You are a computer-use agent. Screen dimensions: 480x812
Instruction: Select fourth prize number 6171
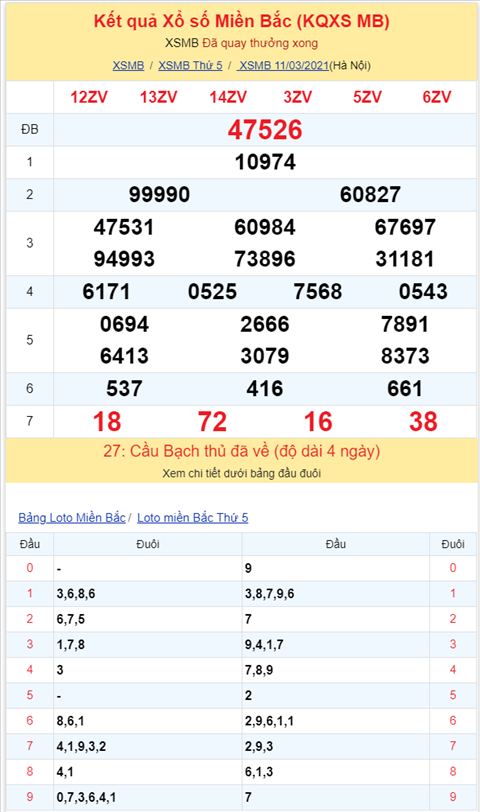coord(106,292)
